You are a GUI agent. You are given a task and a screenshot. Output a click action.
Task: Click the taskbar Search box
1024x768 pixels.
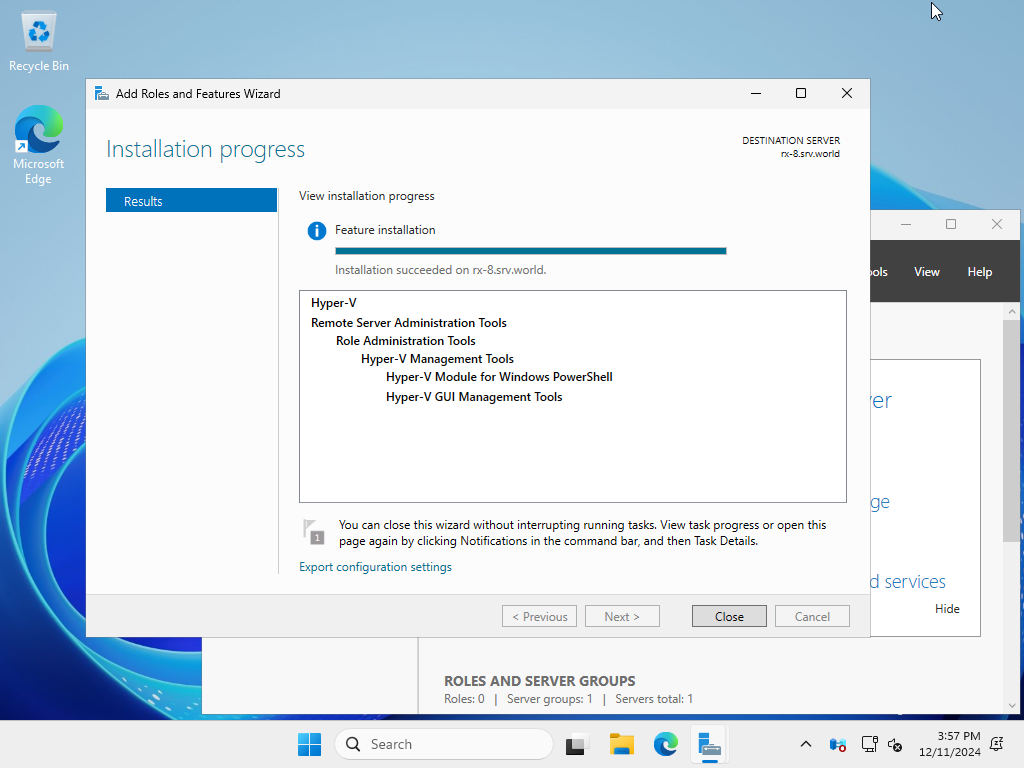pyautogui.click(x=444, y=744)
